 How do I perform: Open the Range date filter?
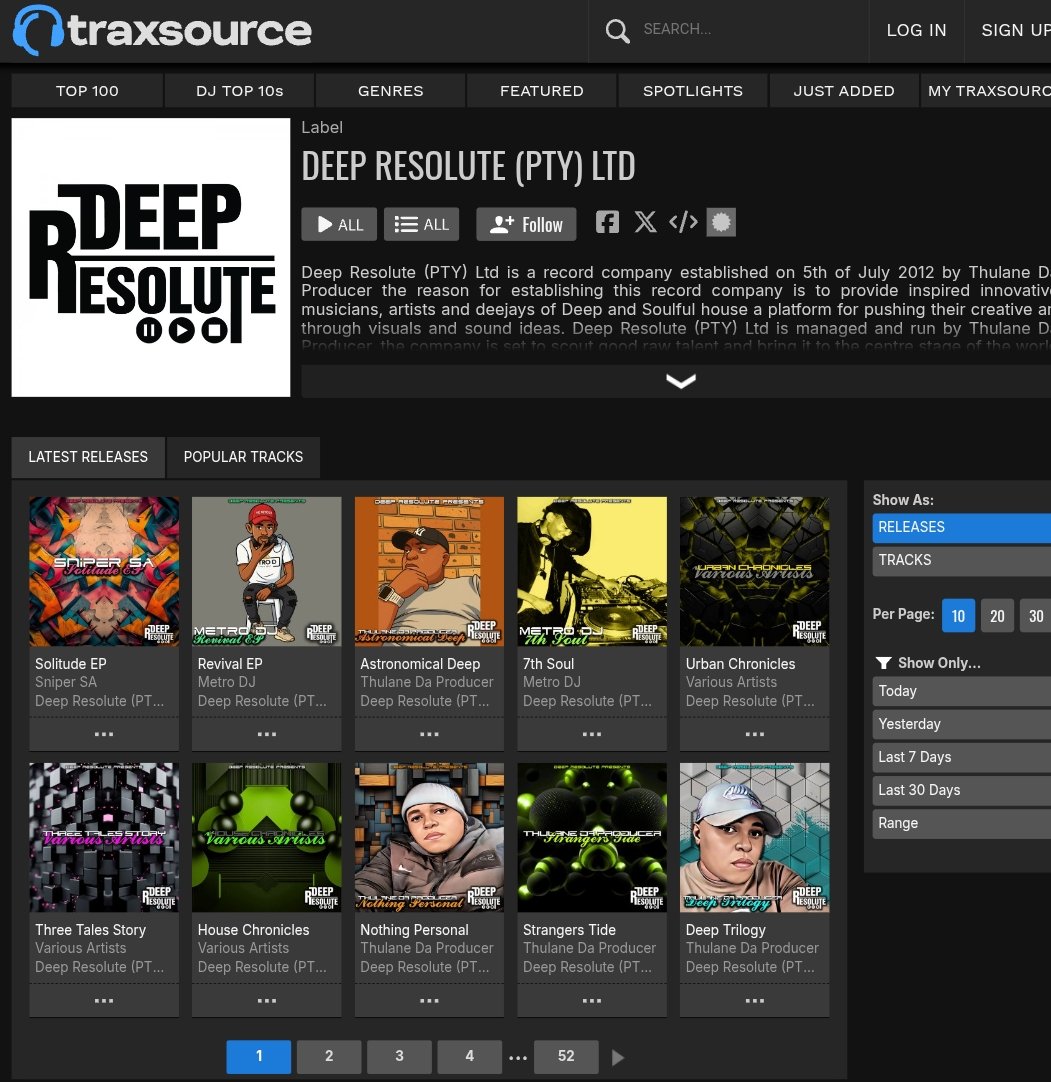tap(961, 824)
